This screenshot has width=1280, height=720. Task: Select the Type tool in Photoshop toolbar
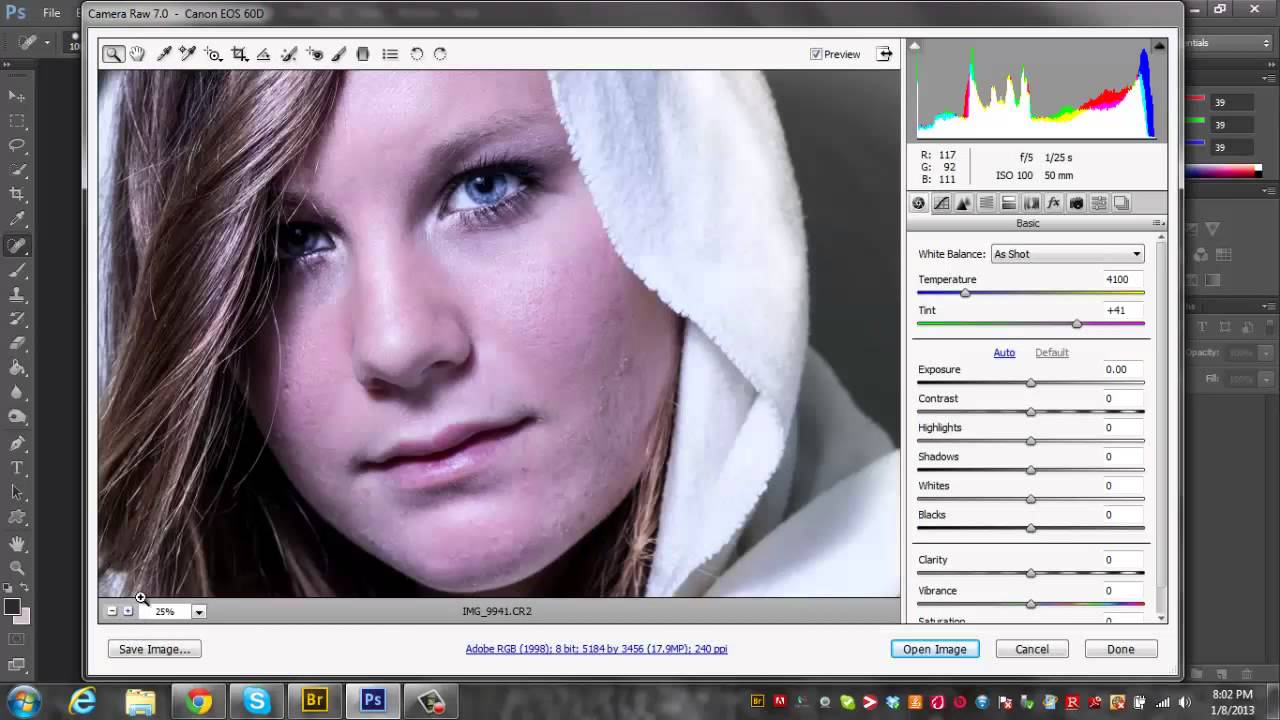coord(17,467)
